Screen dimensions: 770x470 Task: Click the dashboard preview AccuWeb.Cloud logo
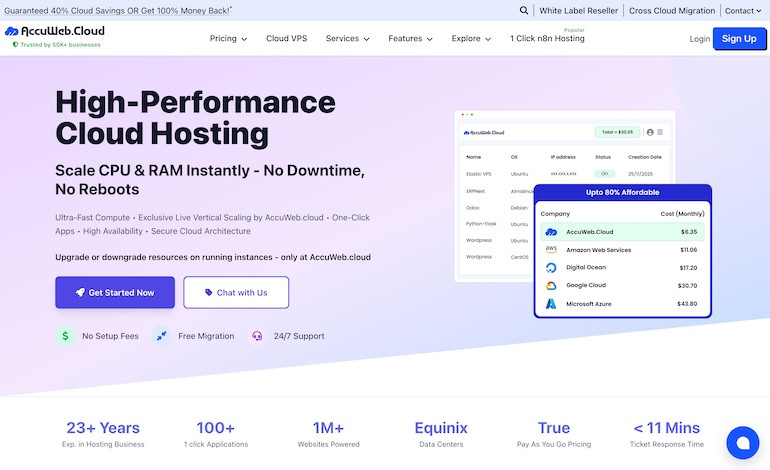[x=484, y=133]
